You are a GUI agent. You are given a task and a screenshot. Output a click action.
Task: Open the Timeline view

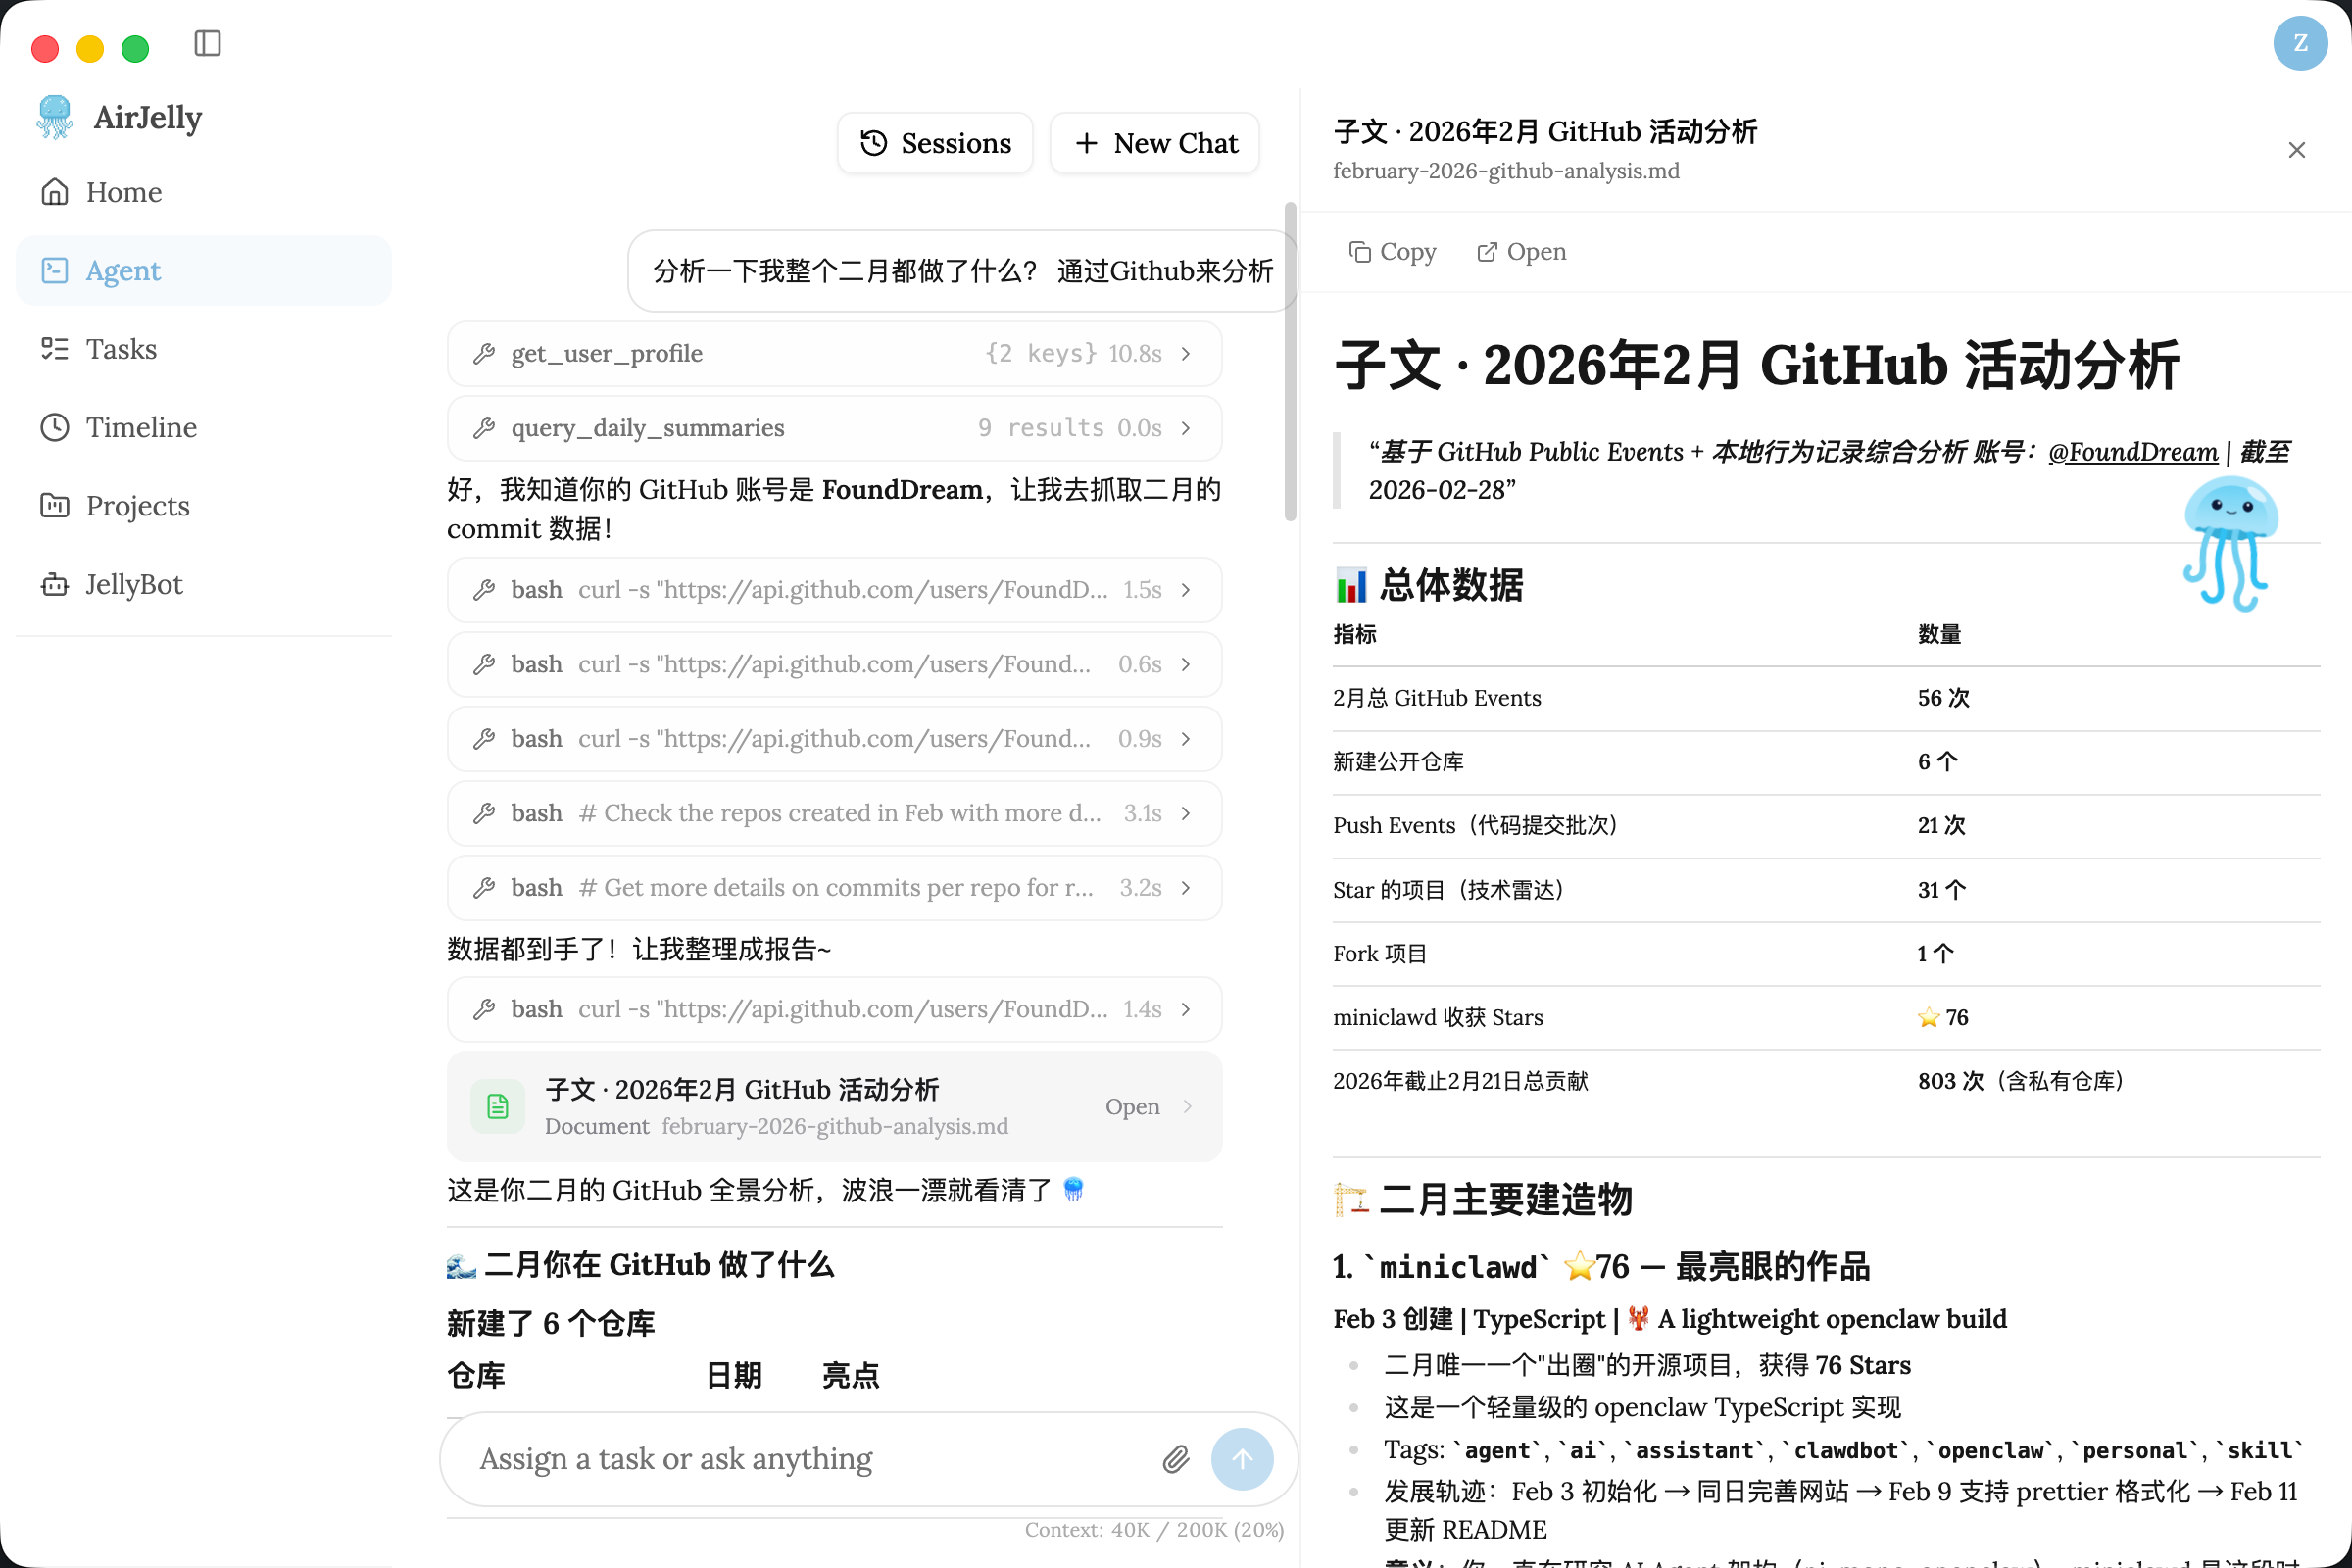140,427
